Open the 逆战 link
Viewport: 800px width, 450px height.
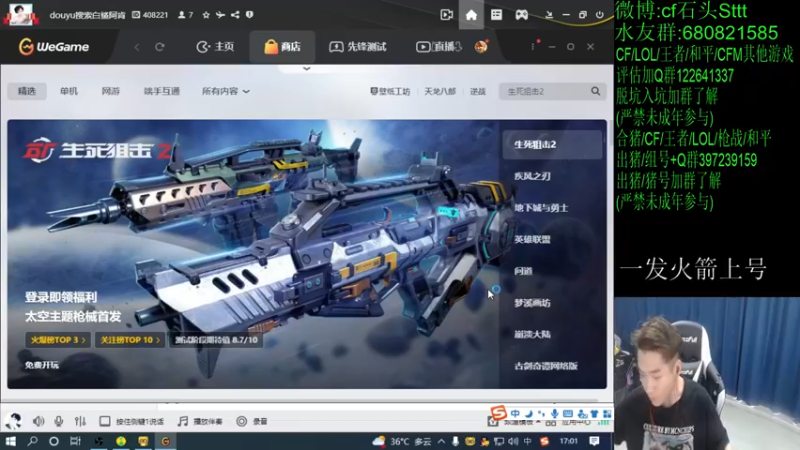(478, 91)
